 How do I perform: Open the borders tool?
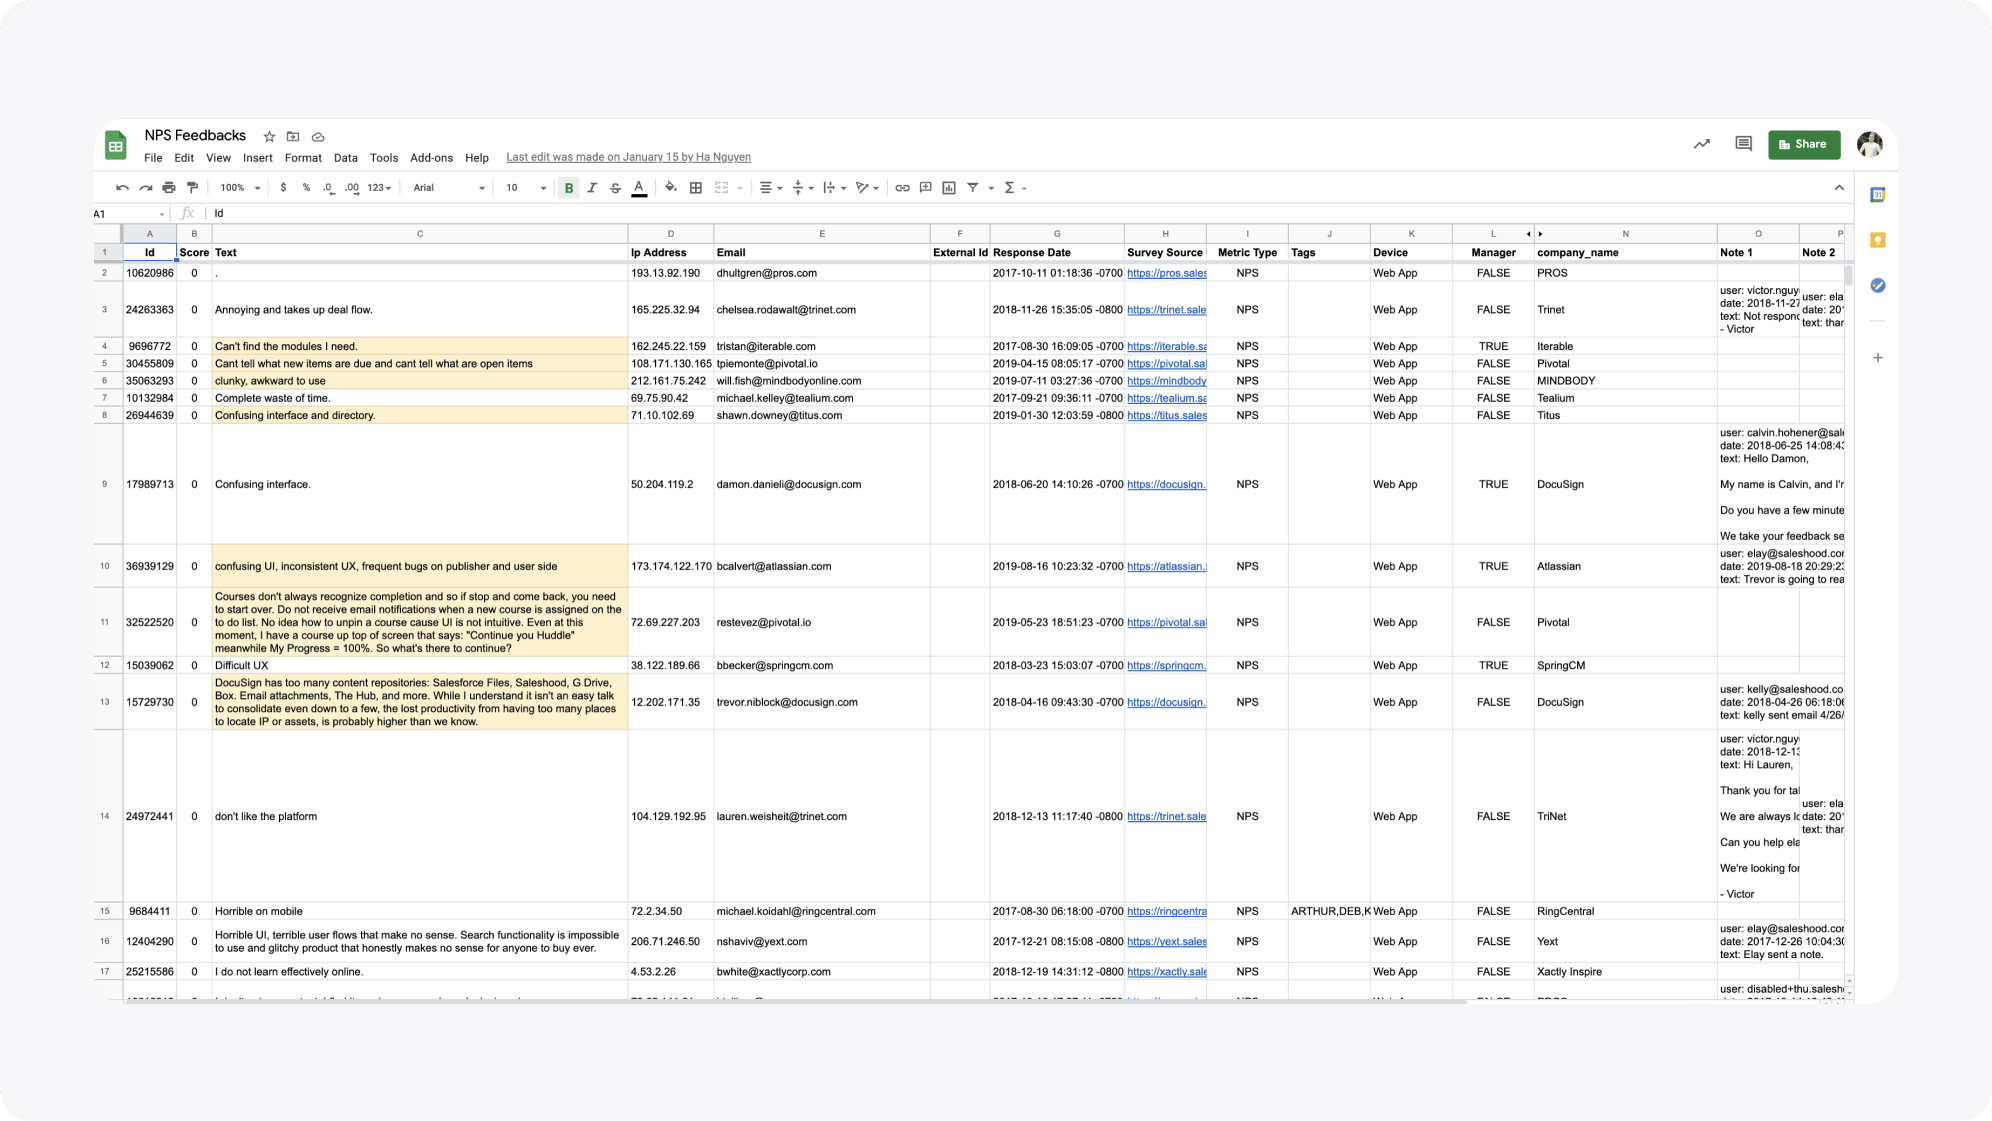pyautogui.click(x=696, y=188)
